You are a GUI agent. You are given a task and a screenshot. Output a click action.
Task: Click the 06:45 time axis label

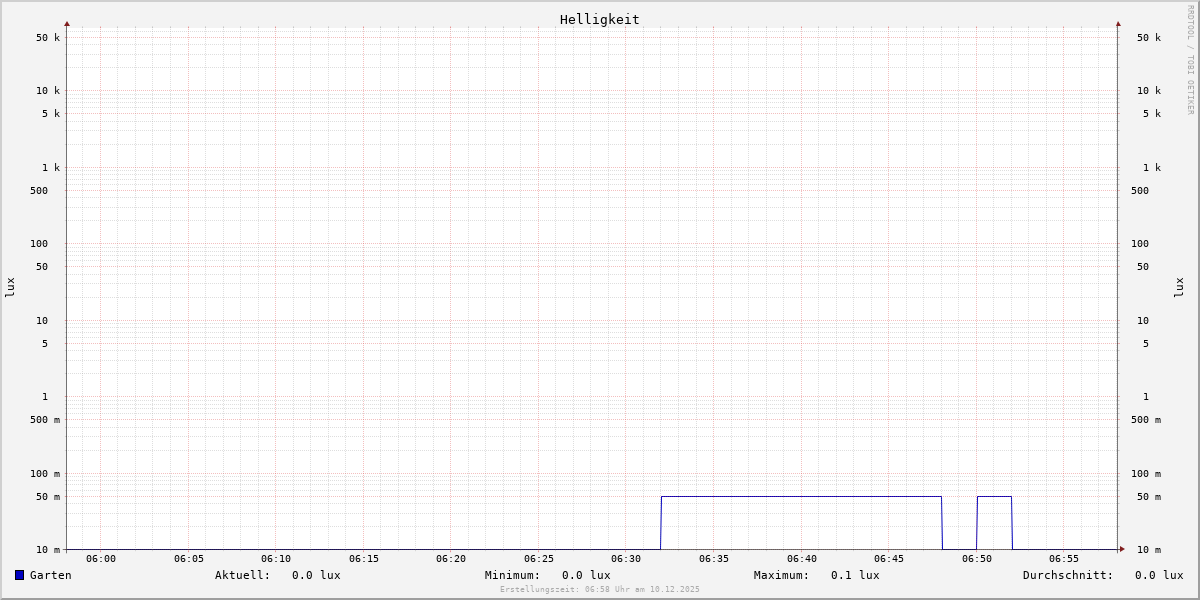pos(889,559)
